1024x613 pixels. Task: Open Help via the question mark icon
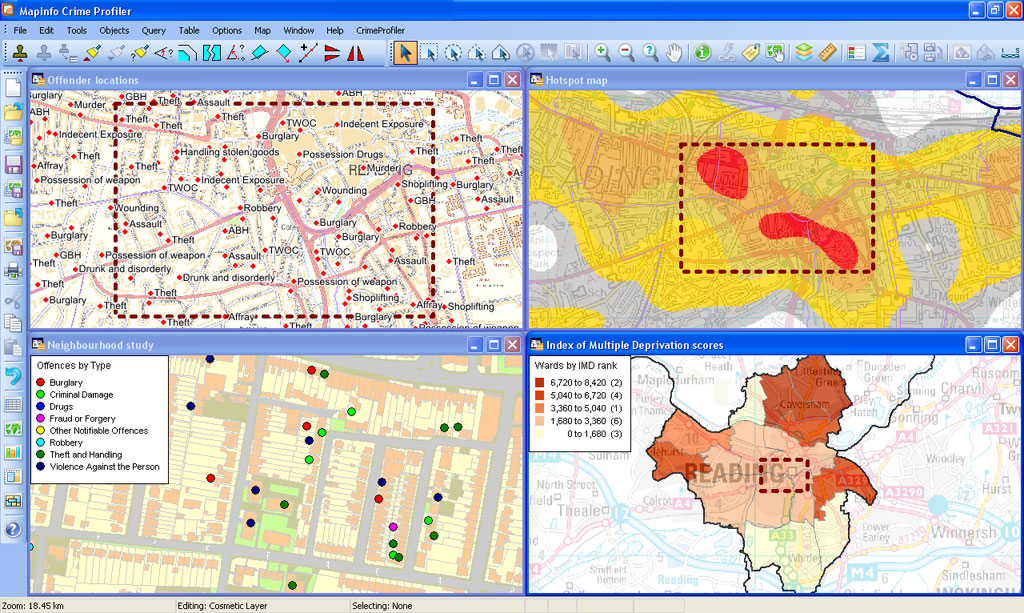coord(14,530)
